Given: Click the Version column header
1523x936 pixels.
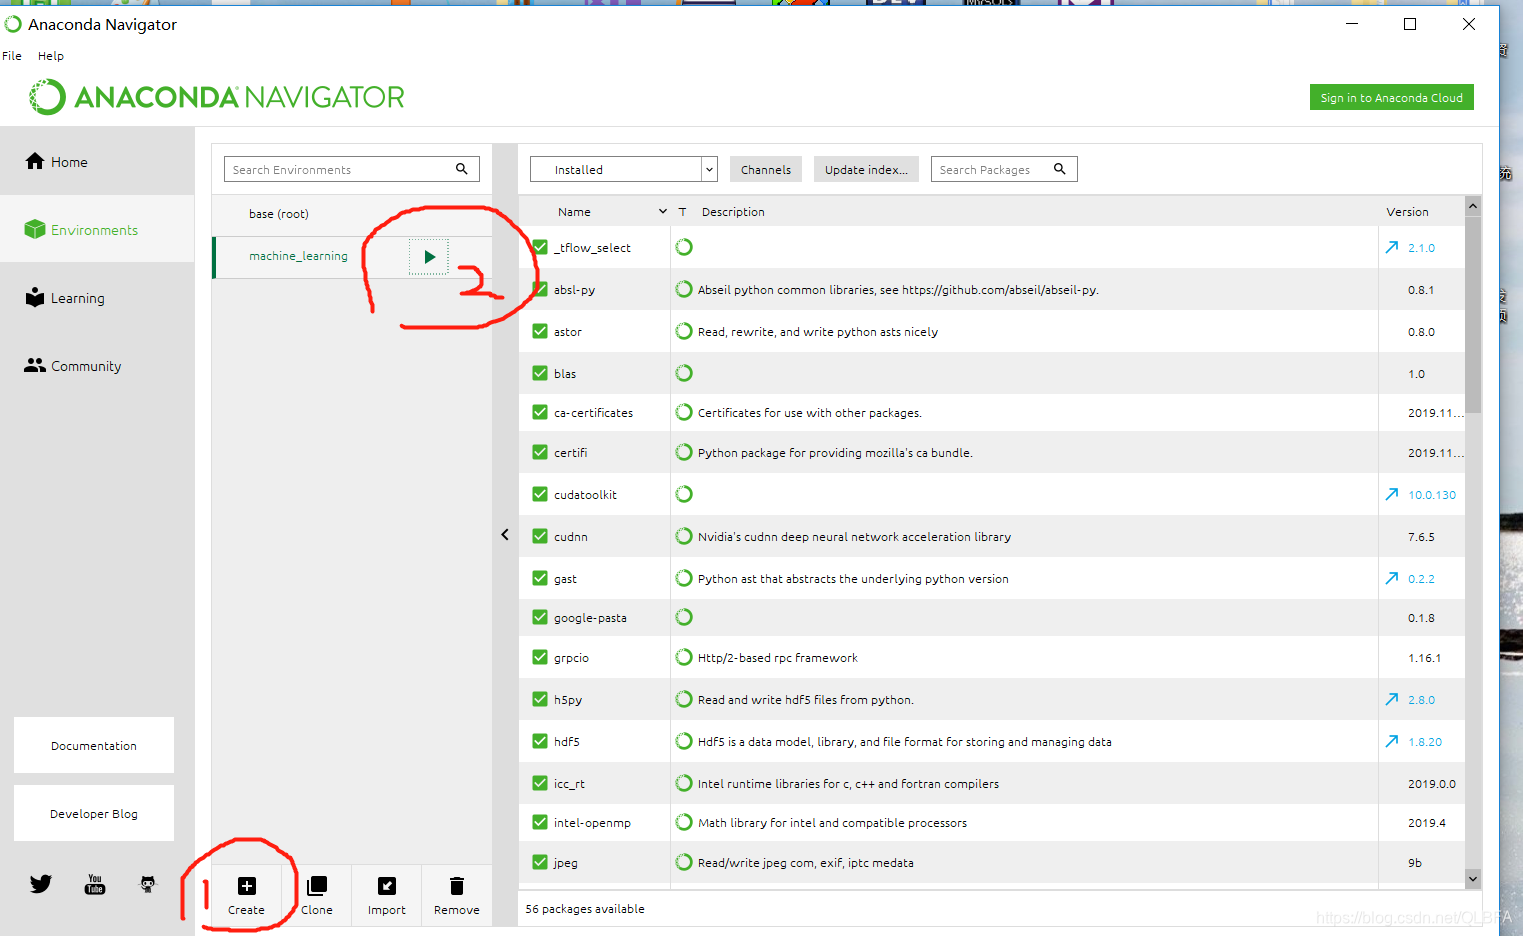Looking at the screenshot, I should click(x=1407, y=211).
